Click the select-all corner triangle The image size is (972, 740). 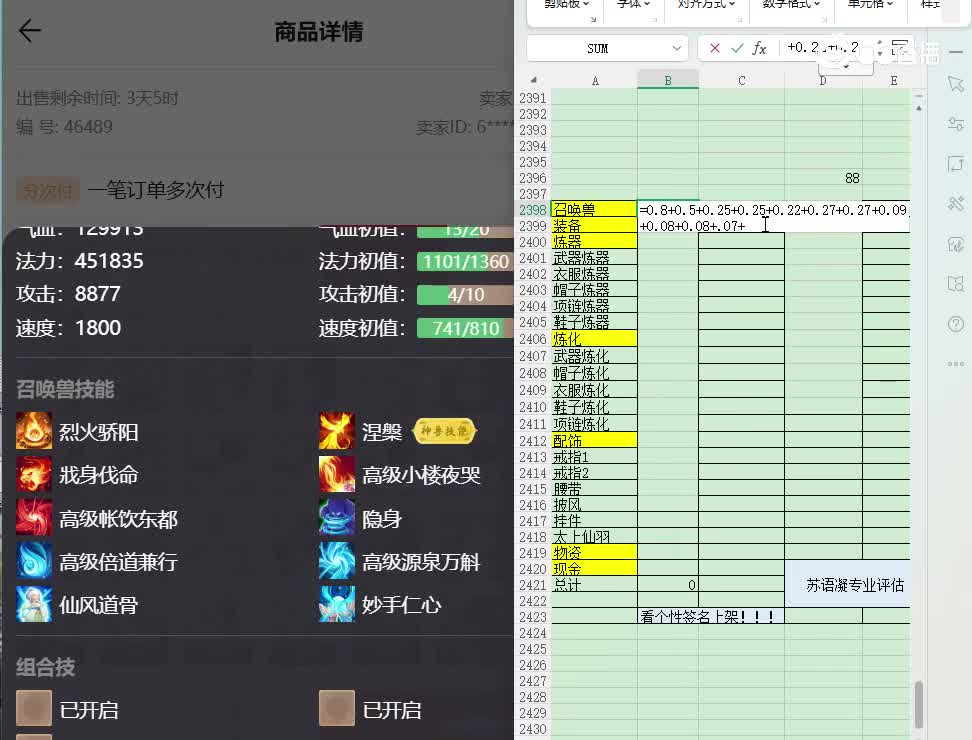pos(533,81)
